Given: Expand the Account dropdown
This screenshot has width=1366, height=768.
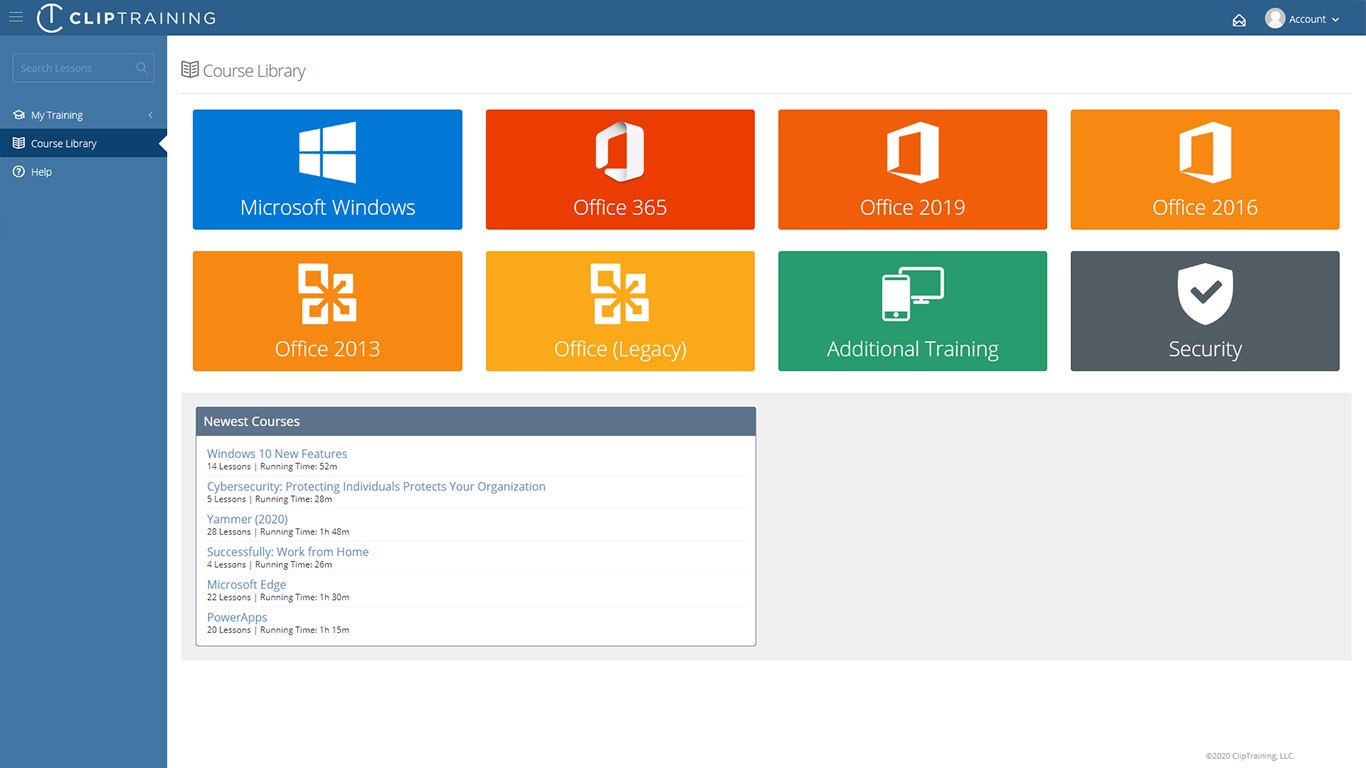Looking at the screenshot, I should click(x=1314, y=19).
